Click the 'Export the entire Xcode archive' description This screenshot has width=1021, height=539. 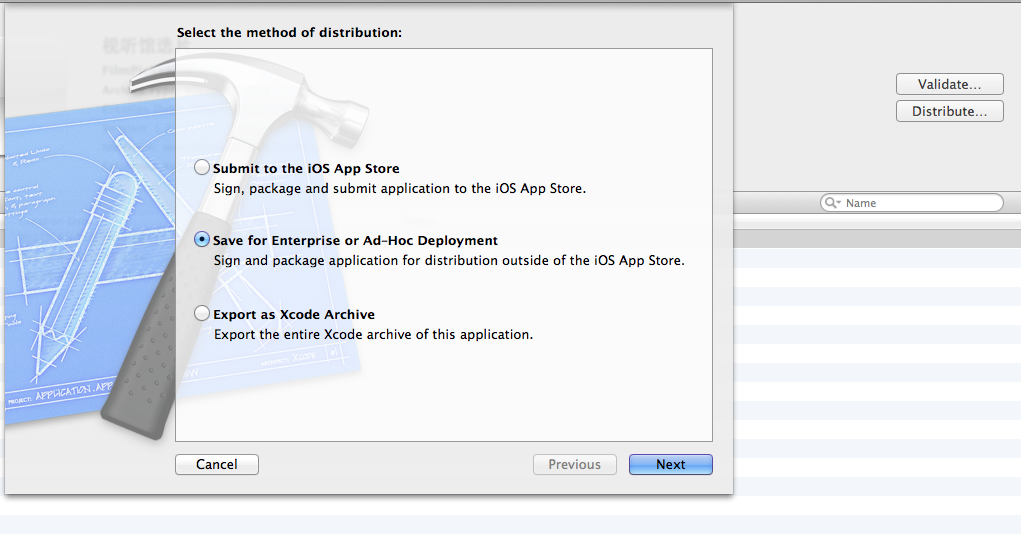373,334
